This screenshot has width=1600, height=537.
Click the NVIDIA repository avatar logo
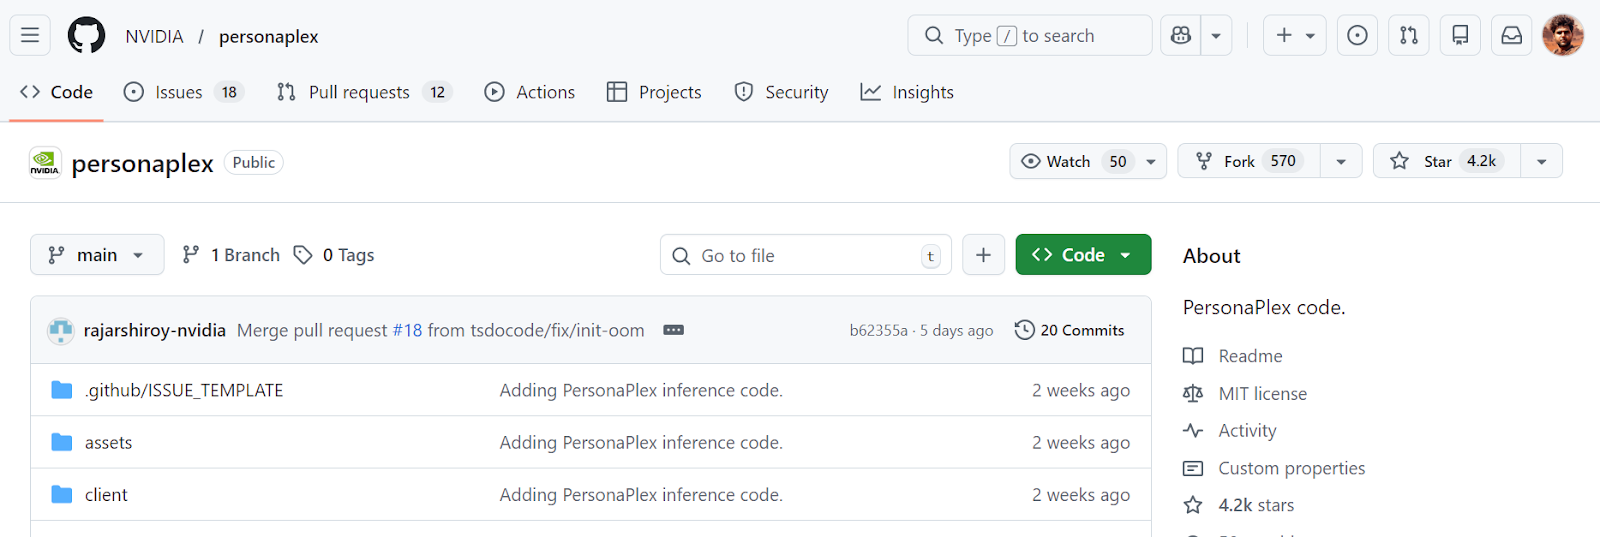pyautogui.click(x=45, y=162)
